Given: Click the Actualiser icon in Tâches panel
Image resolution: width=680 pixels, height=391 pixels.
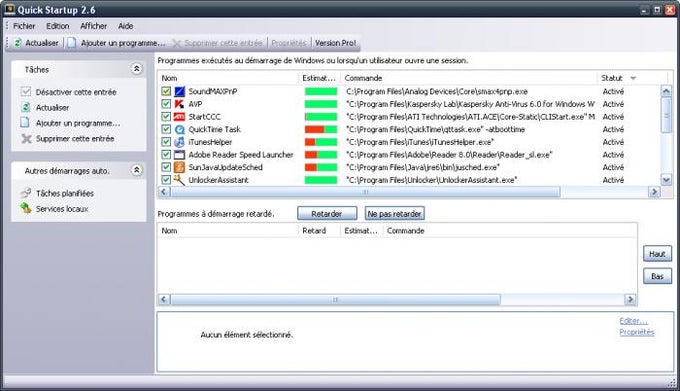Looking at the screenshot, I should 26,107.
